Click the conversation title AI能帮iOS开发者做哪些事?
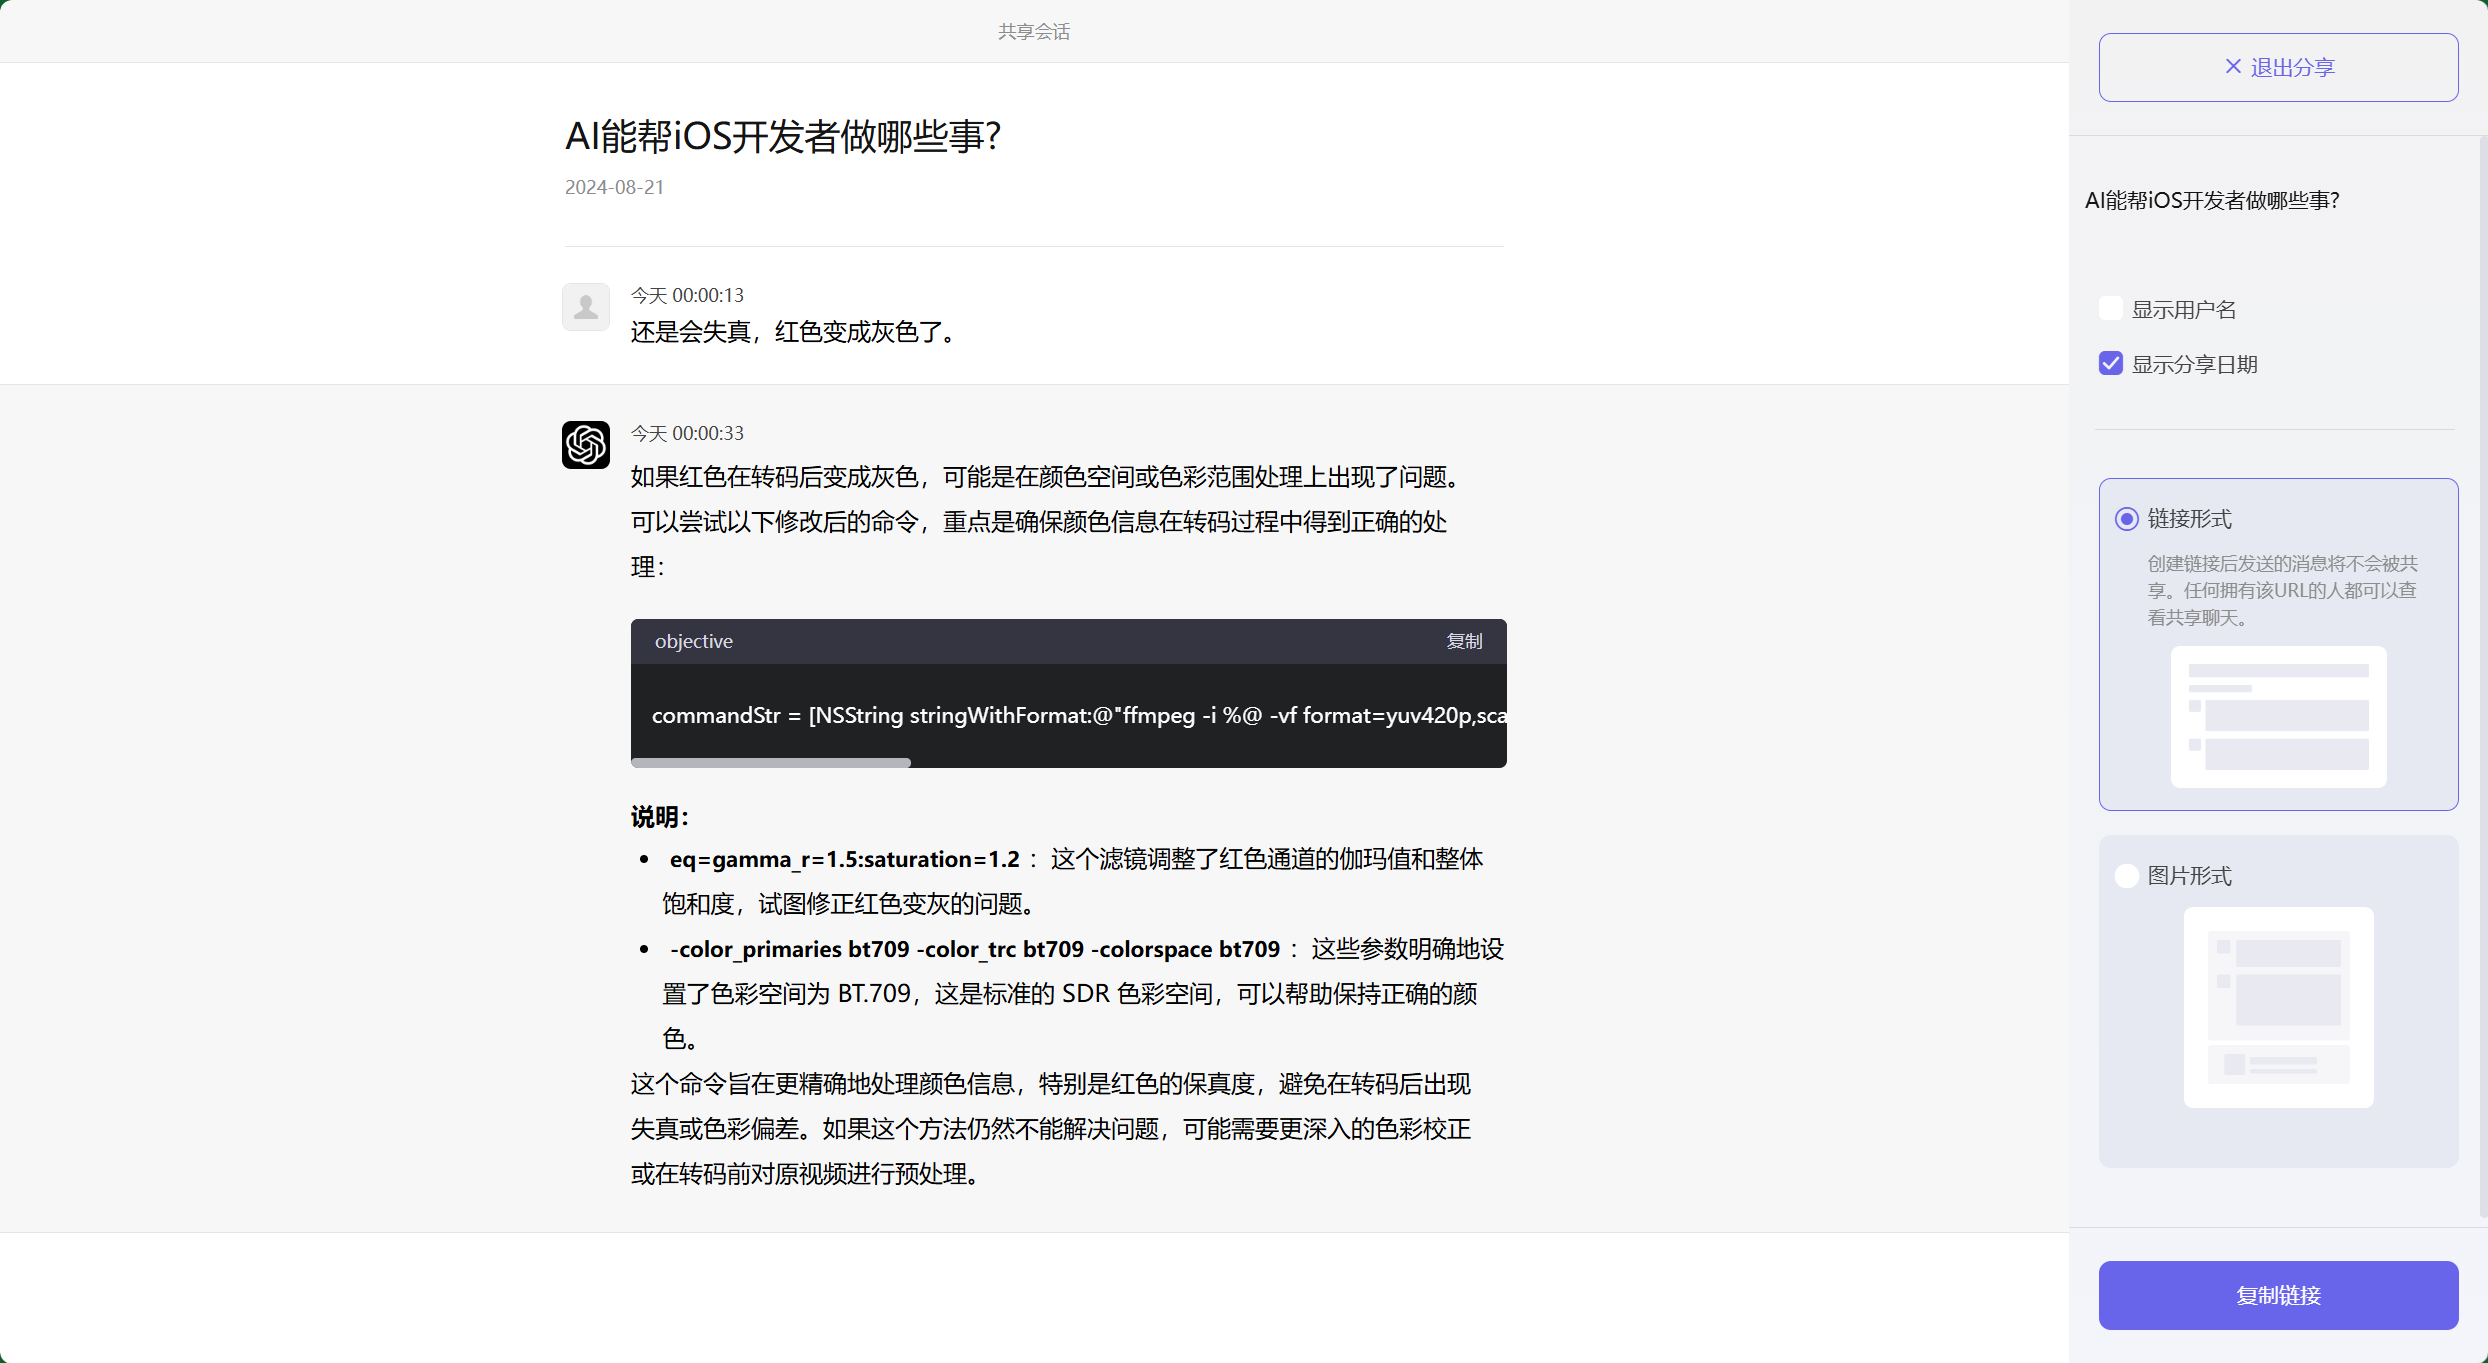2488x1363 pixels. (x=784, y=135)
